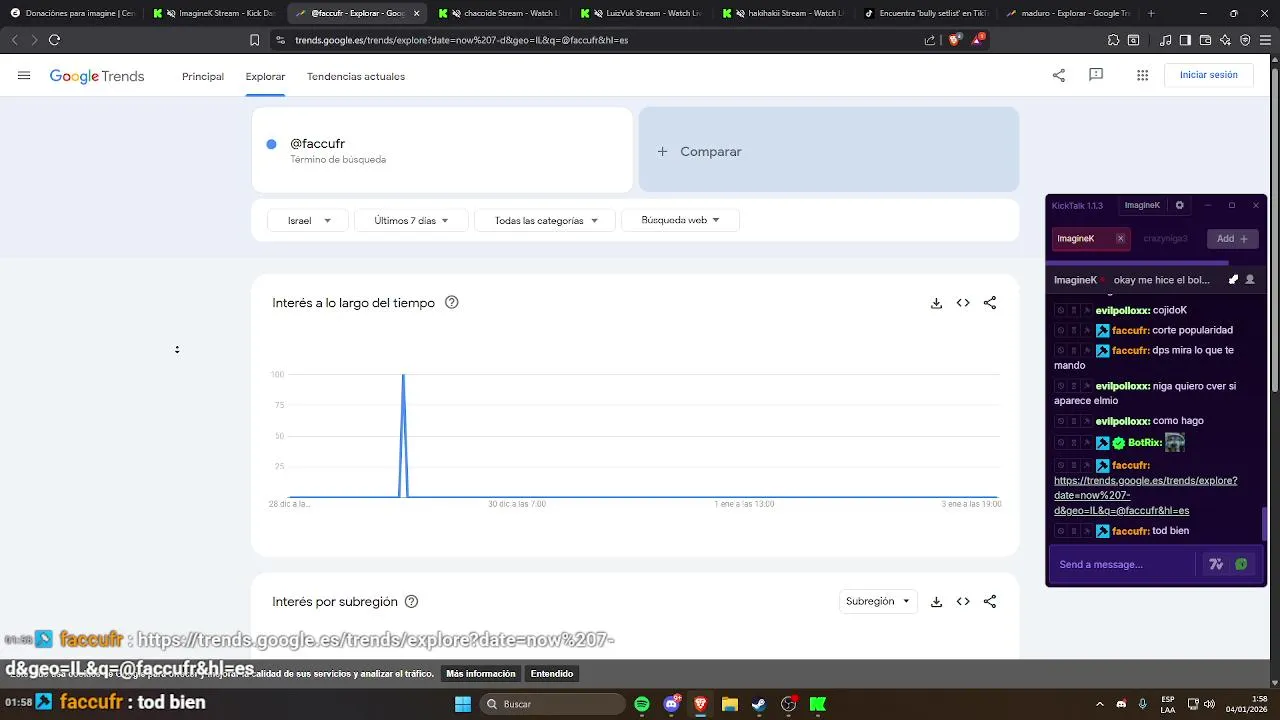Image resolution: width=1280 pixels, height=720 pixels.
Task: Click the blue color dot beside @faccufr
Action: tap(271, 144)
